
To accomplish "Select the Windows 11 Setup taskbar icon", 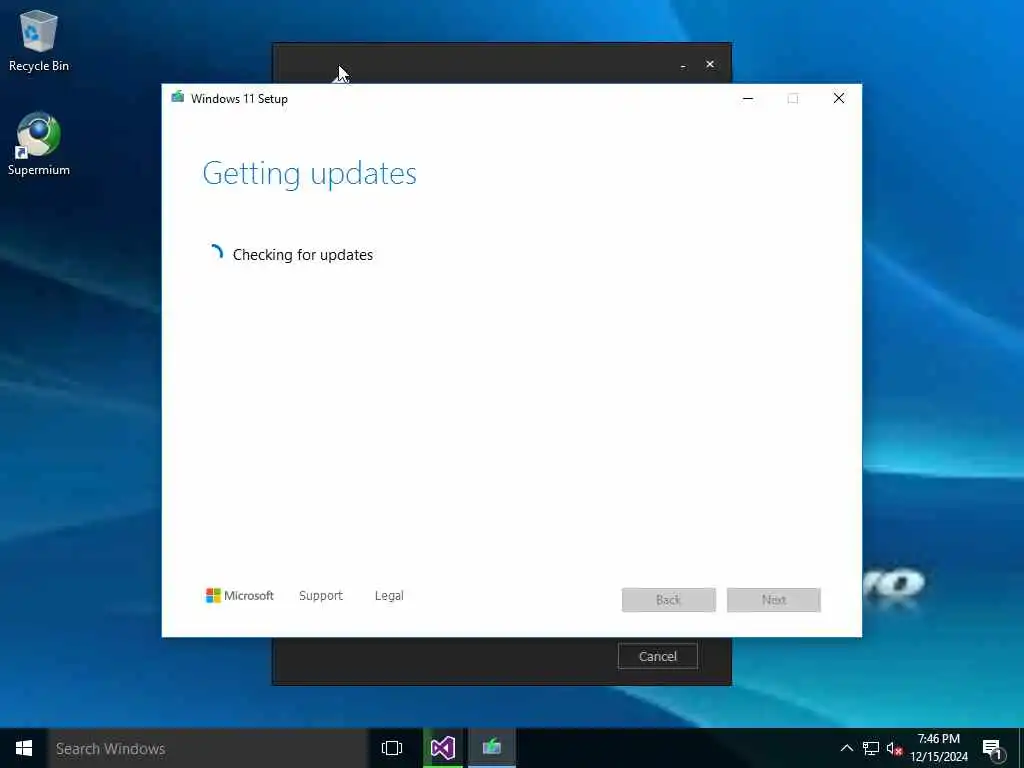I will click(492, 748).
